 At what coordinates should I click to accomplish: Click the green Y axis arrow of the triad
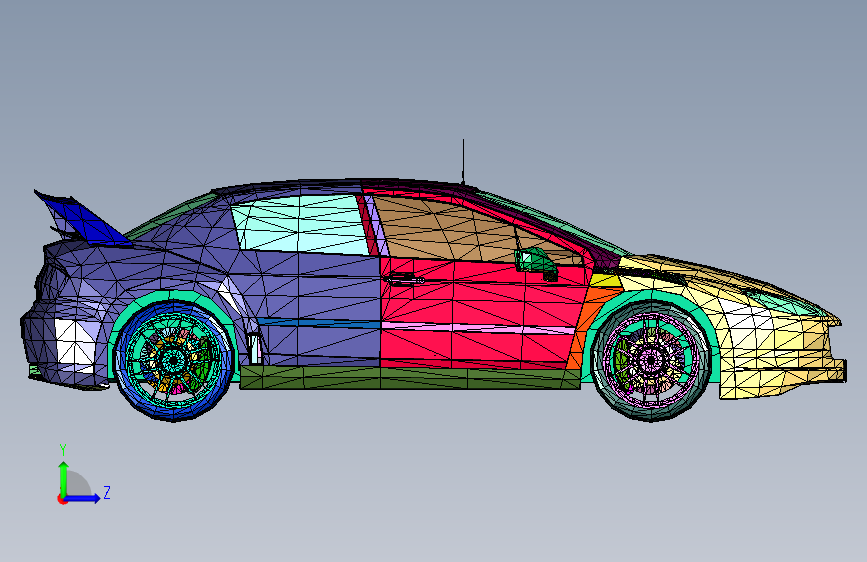coord(64,479)
